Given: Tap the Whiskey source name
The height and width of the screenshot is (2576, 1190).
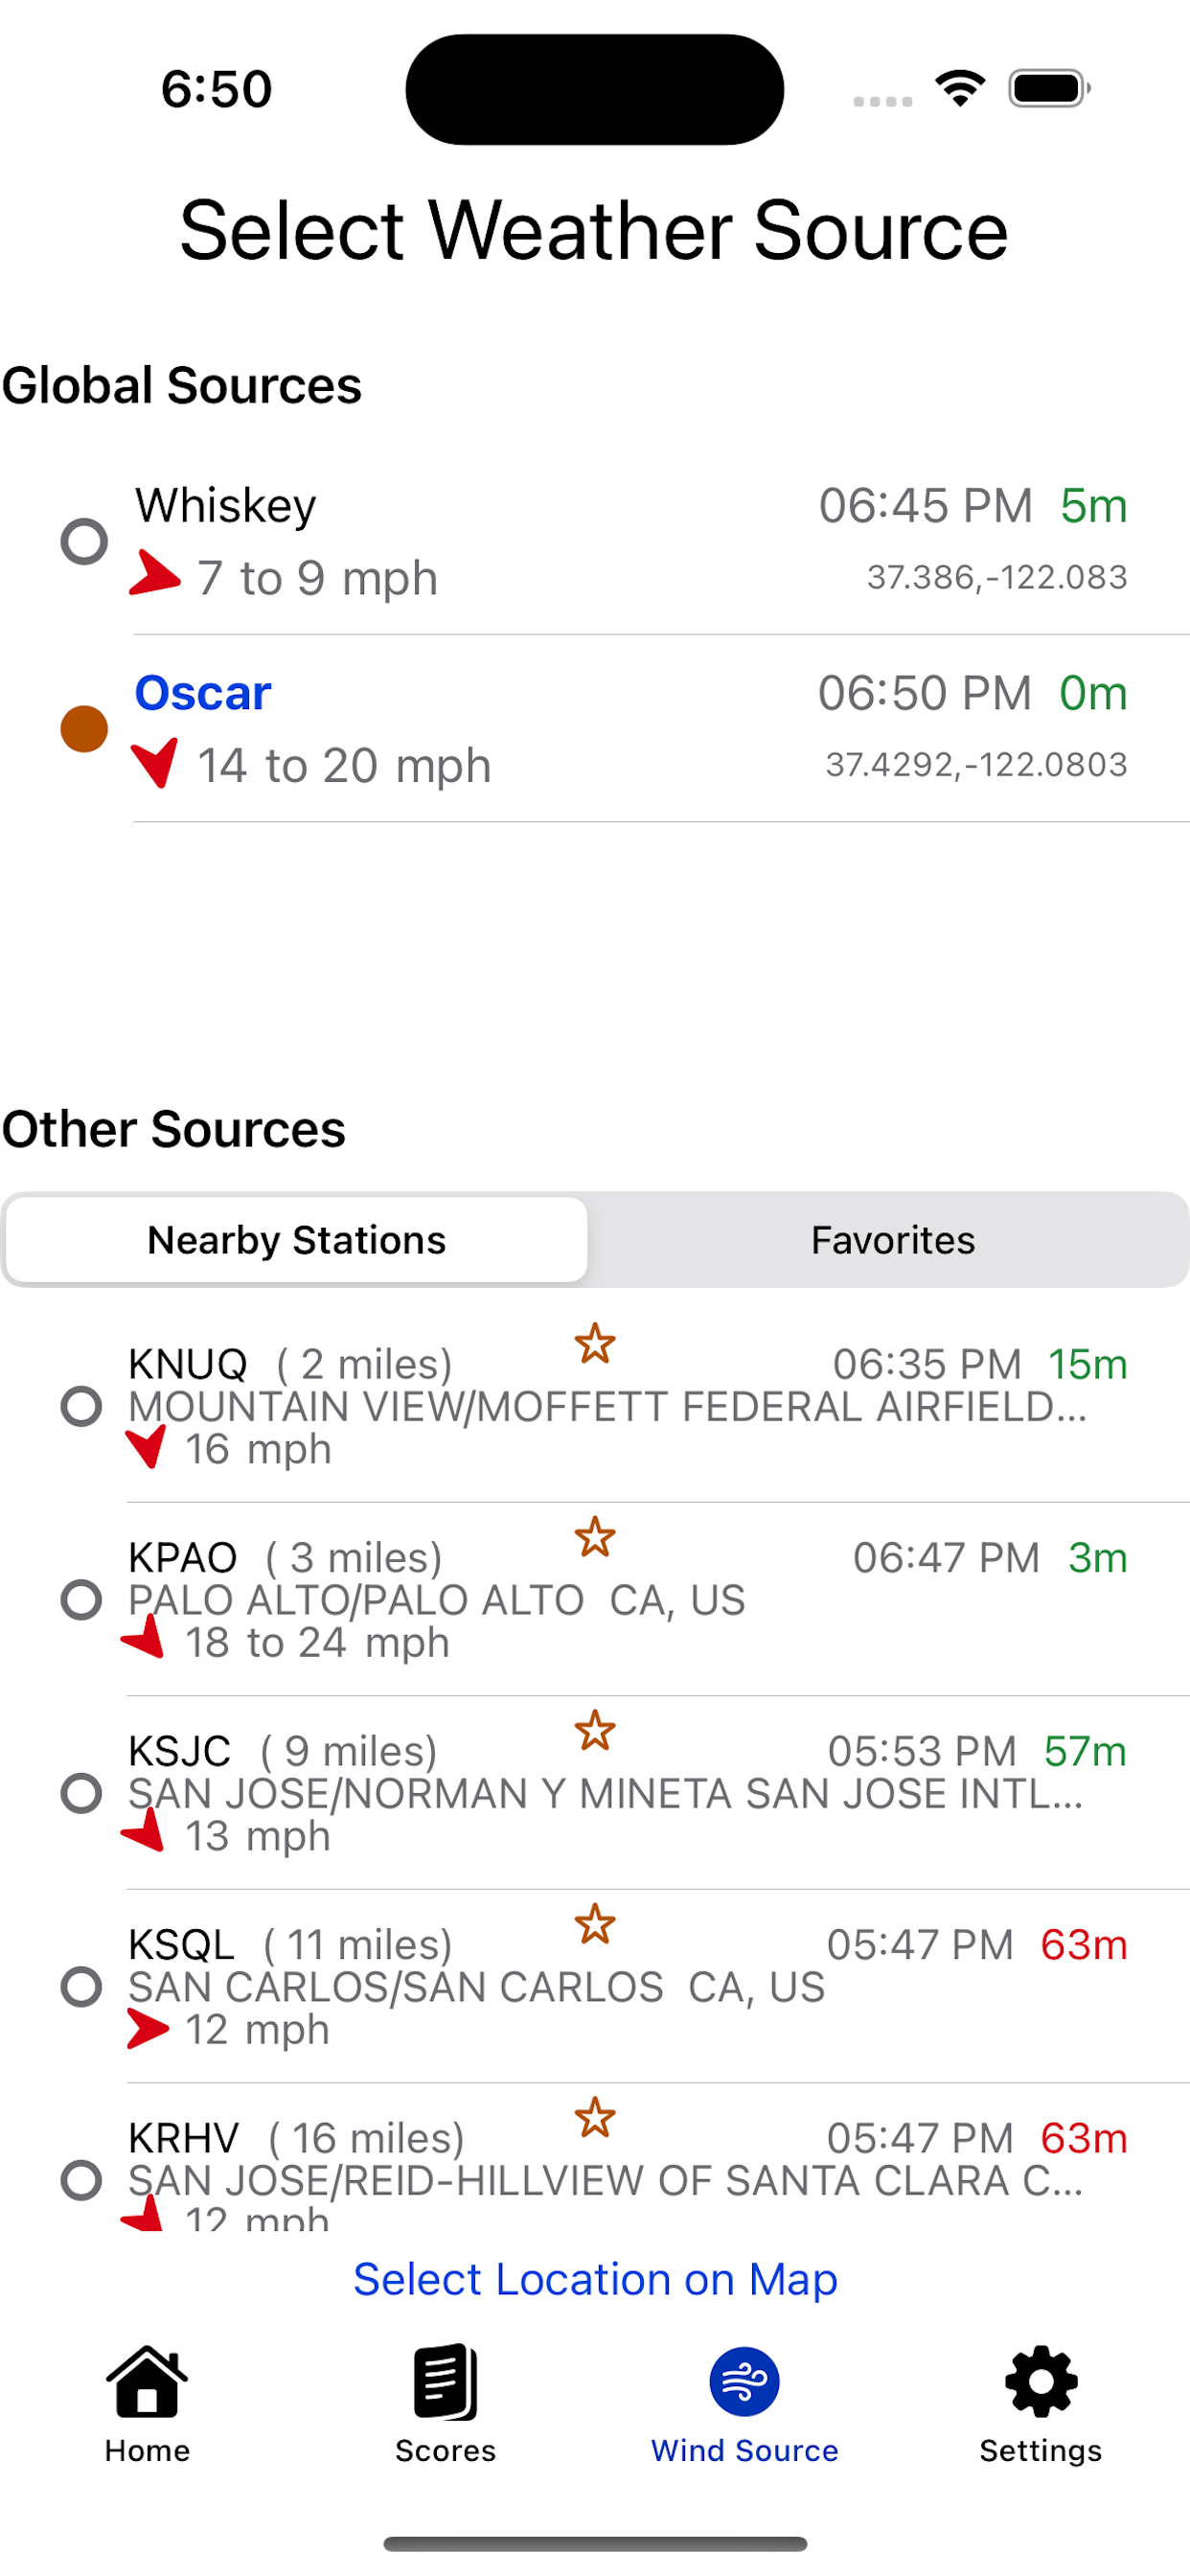Looking at the screenshot, I should tap(226, 505).
